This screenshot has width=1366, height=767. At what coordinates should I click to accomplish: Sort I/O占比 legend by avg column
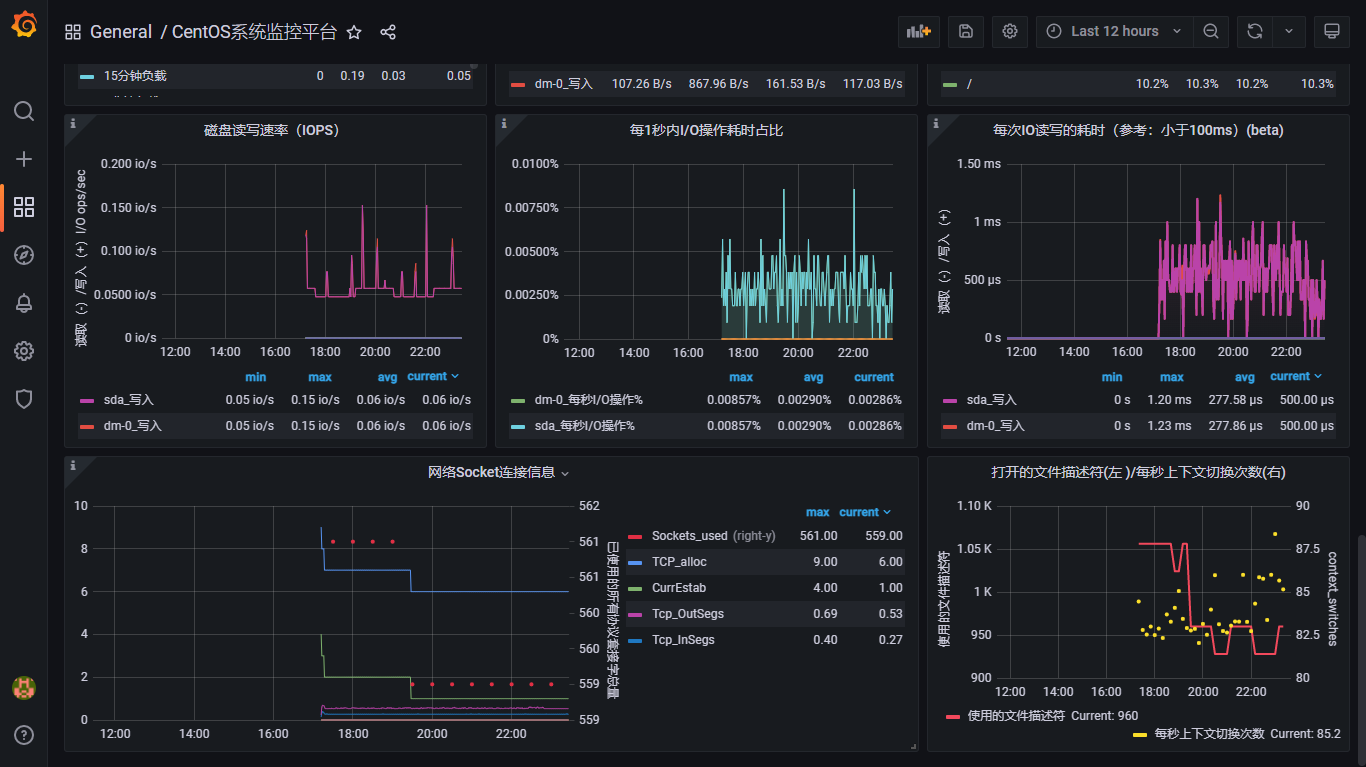tap(814, 377)
